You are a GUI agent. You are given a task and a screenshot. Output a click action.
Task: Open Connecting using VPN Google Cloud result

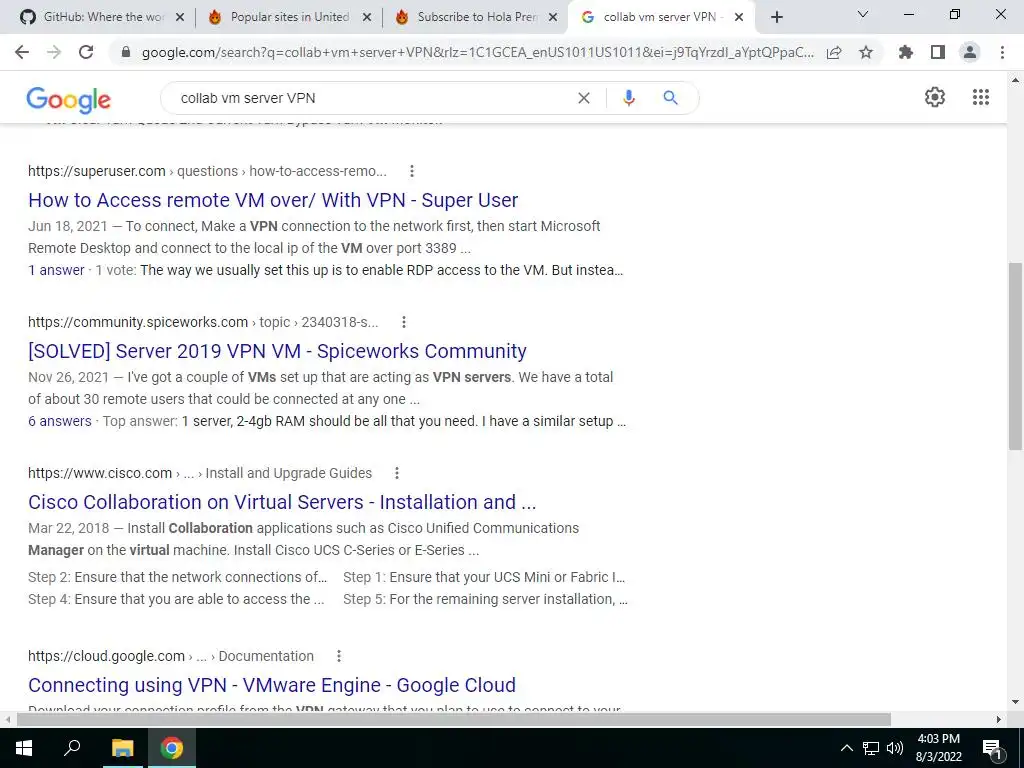[272, 684]
